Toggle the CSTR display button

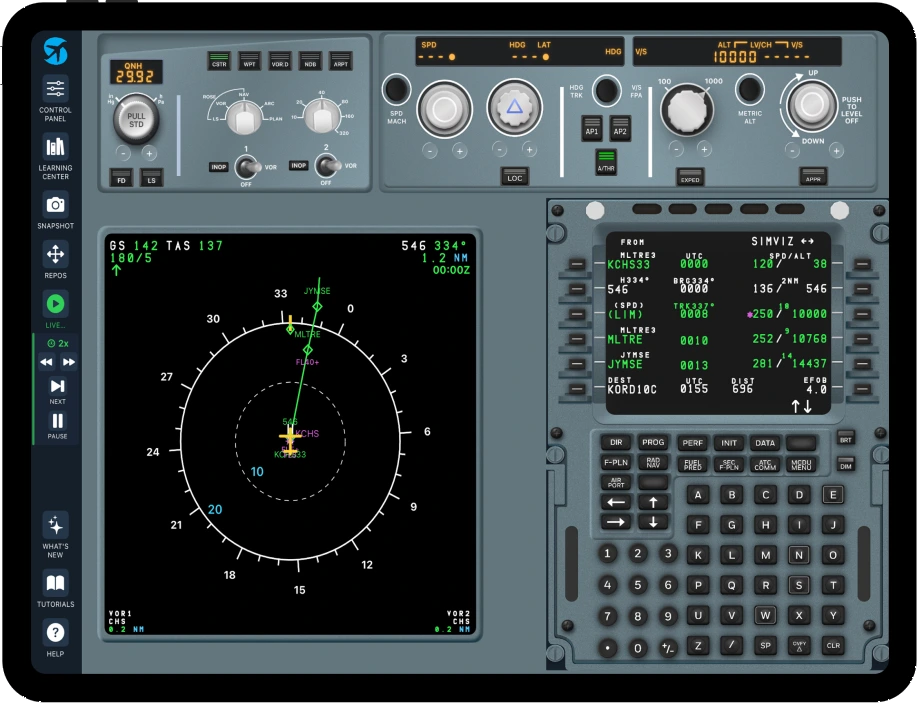tap(219, 61)
